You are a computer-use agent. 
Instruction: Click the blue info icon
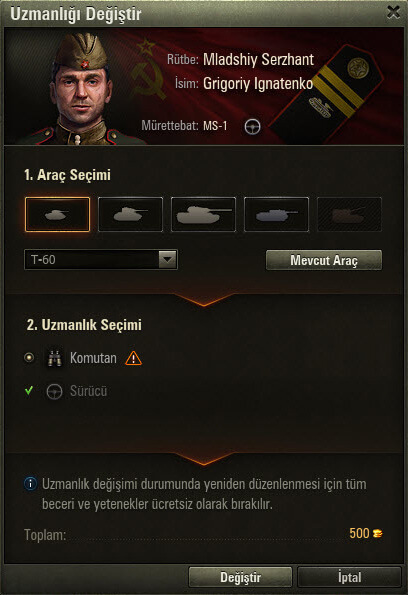pos(30,484)
